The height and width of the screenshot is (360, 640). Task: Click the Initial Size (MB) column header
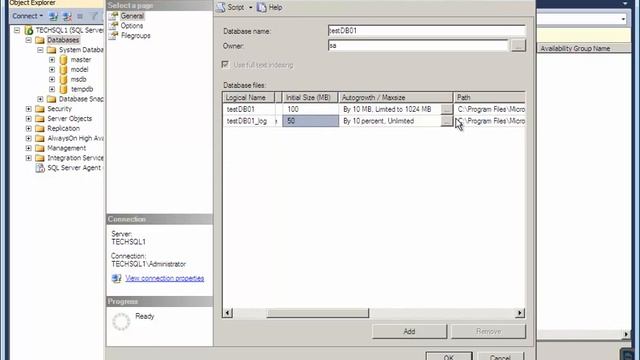click(311, 98)
